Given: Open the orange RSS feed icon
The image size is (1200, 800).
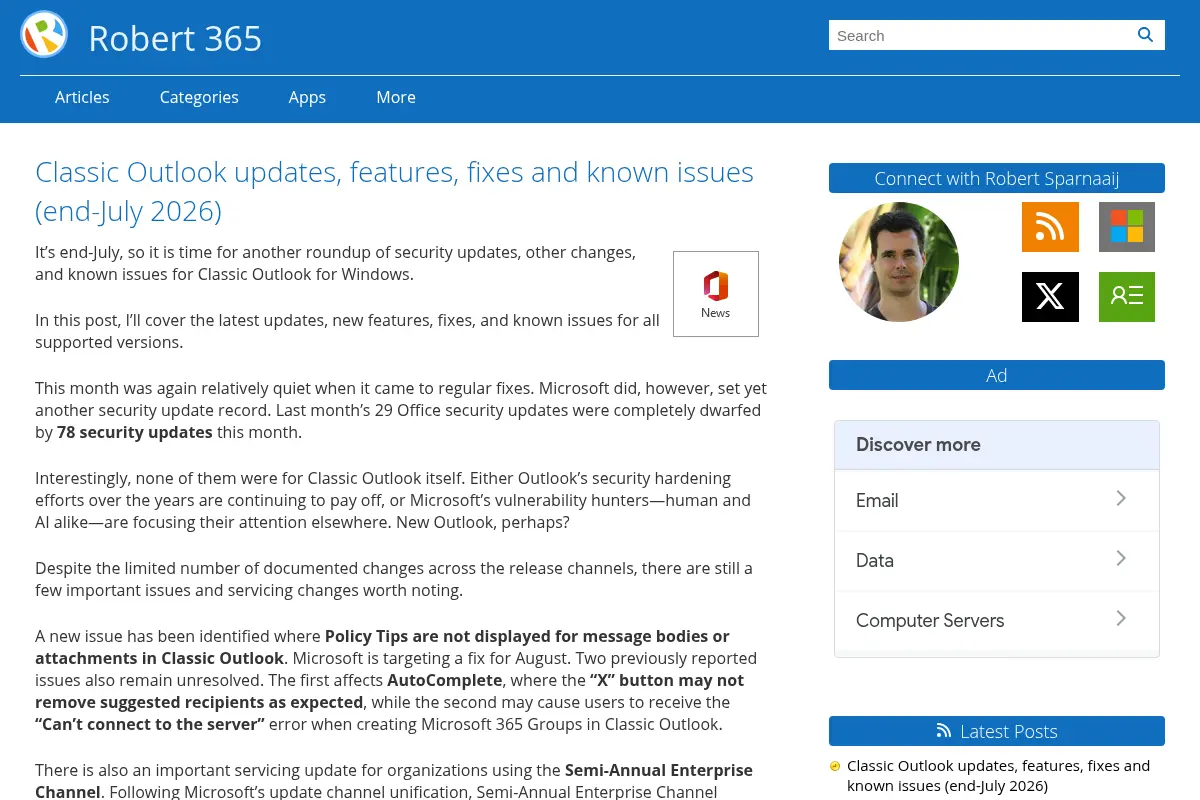Looking at the screenshot, I should coord(1050,227).
